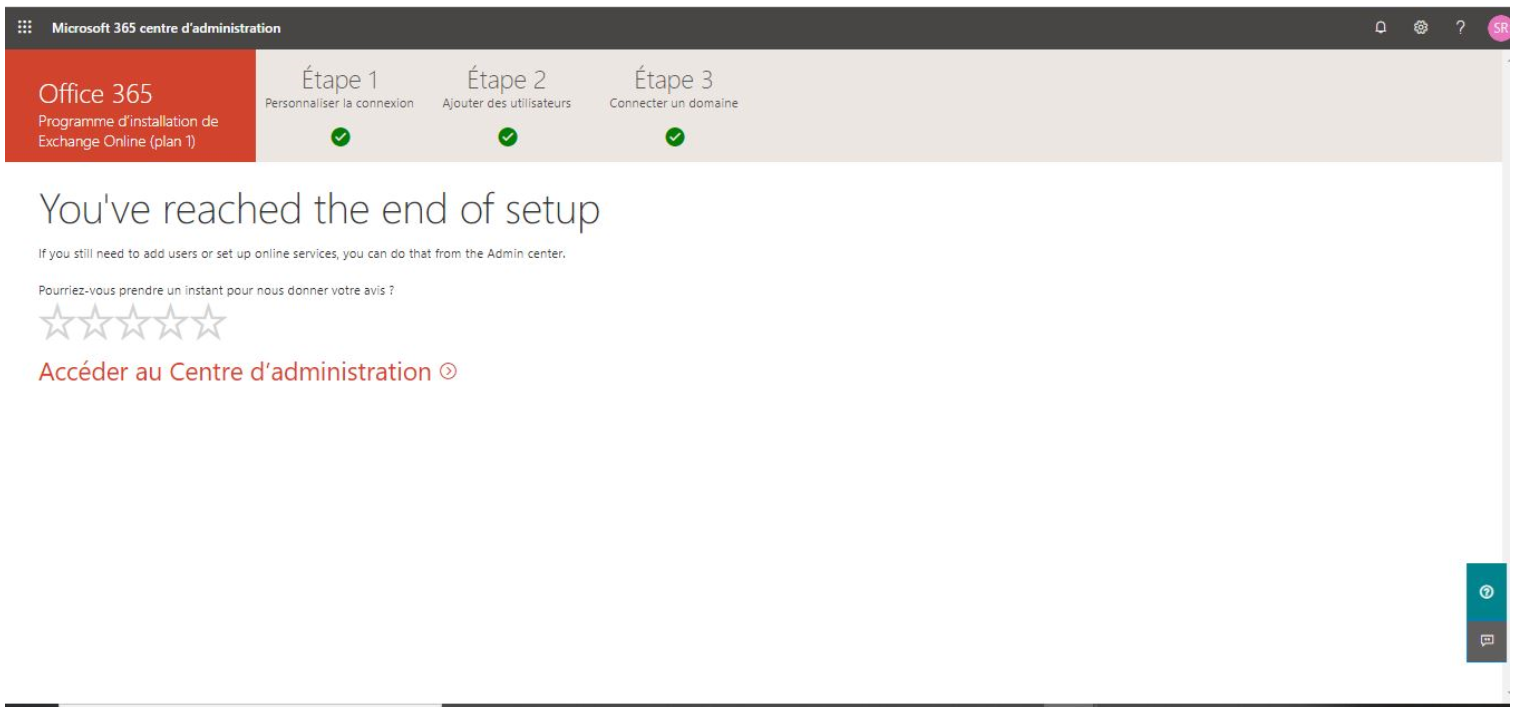This screenshot has height=715, width=1517.
Task: Open the SR account avatar
Action: point(1498,28)
